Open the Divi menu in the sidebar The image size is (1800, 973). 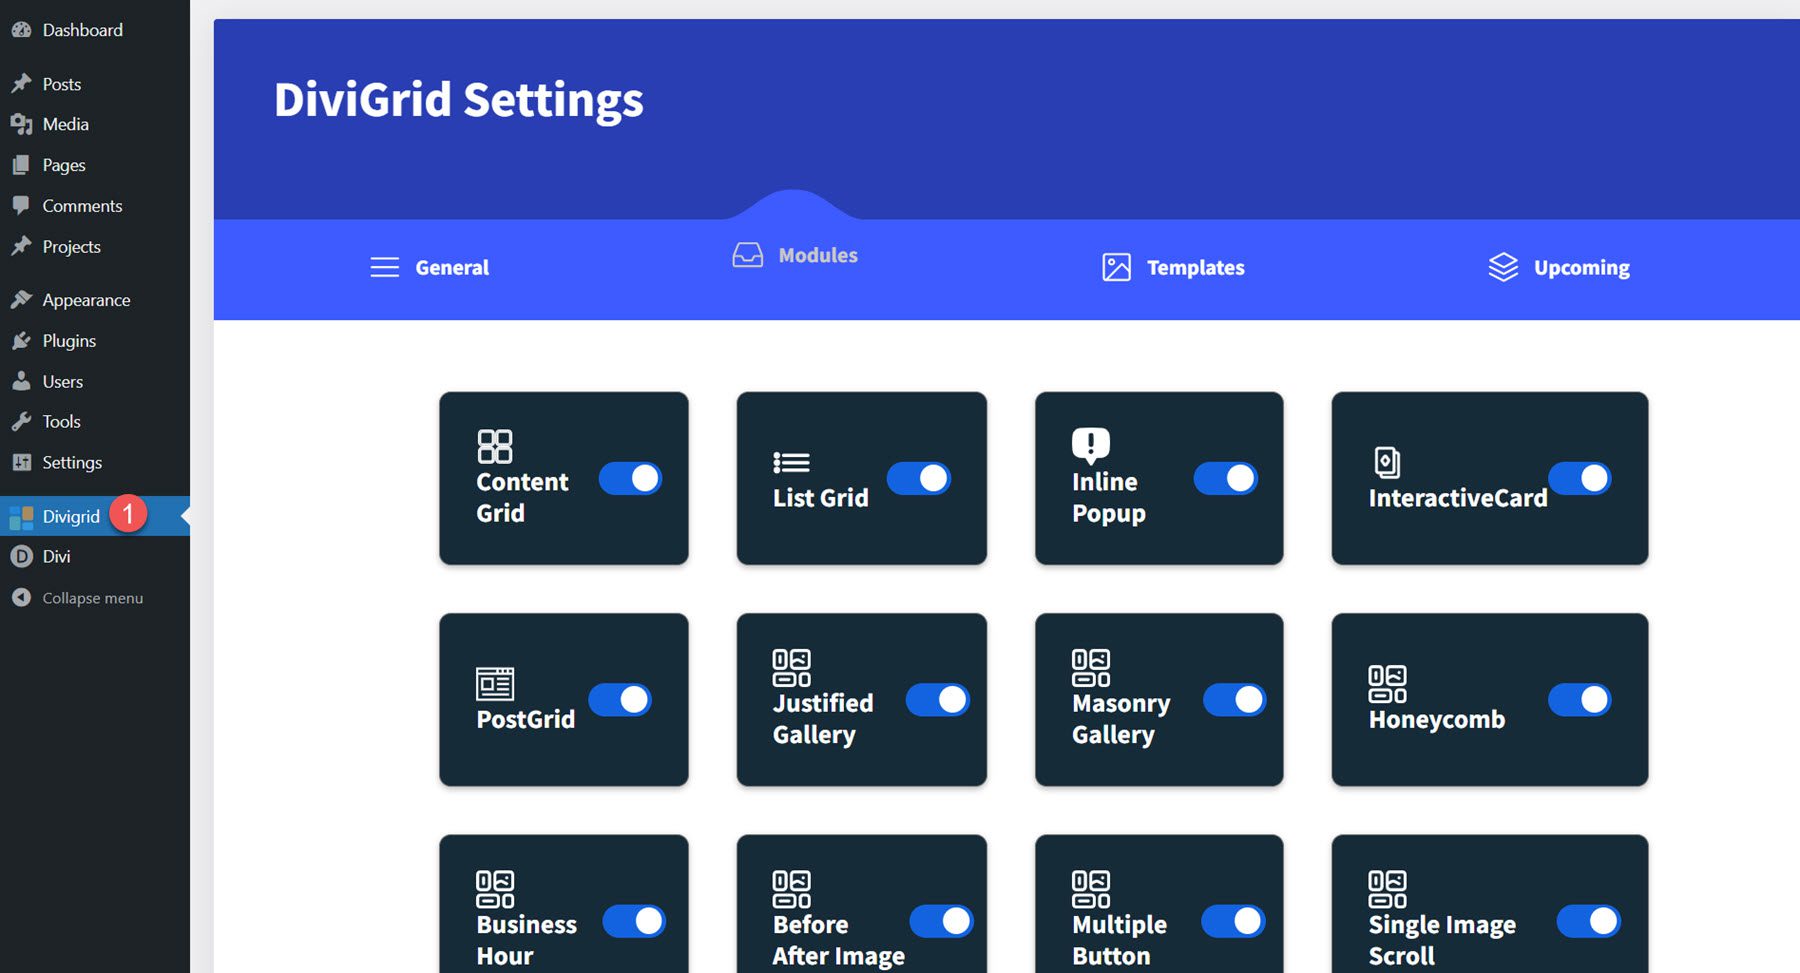(56, 556)
